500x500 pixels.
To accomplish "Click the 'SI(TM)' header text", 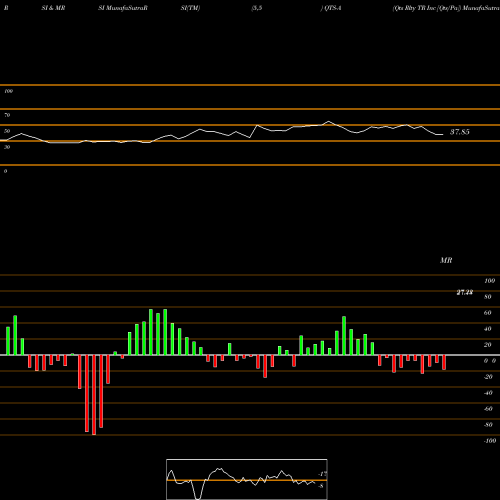I will coord(190,8).
